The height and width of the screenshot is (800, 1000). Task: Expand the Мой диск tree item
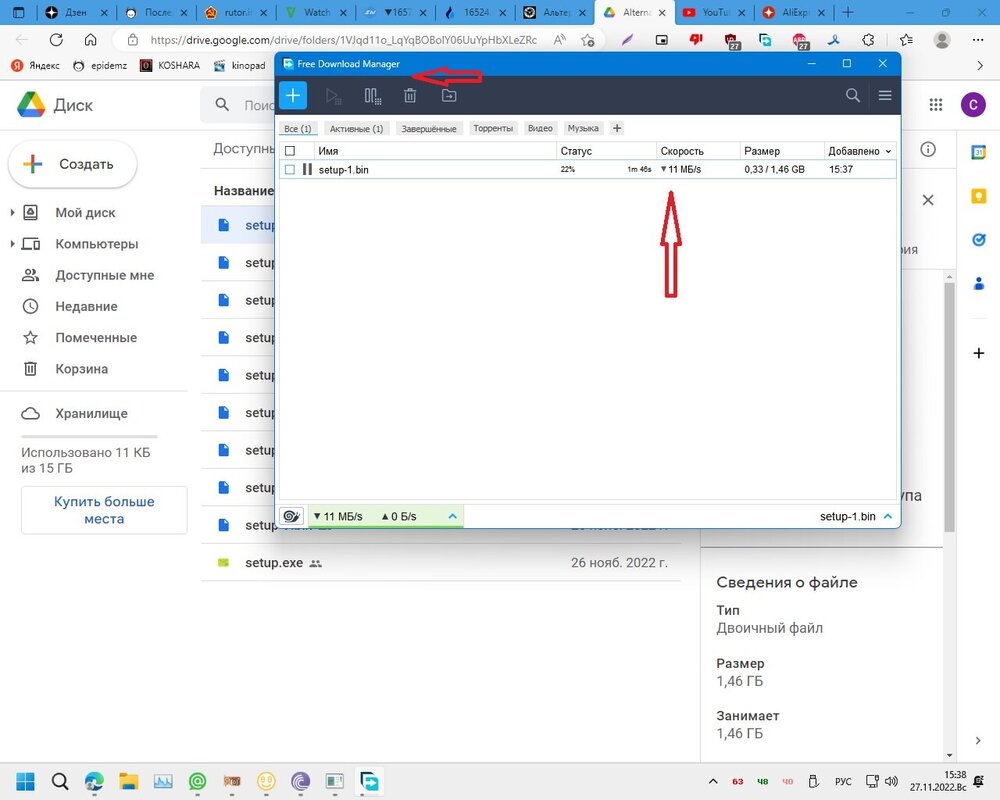[x=12, y=213]
